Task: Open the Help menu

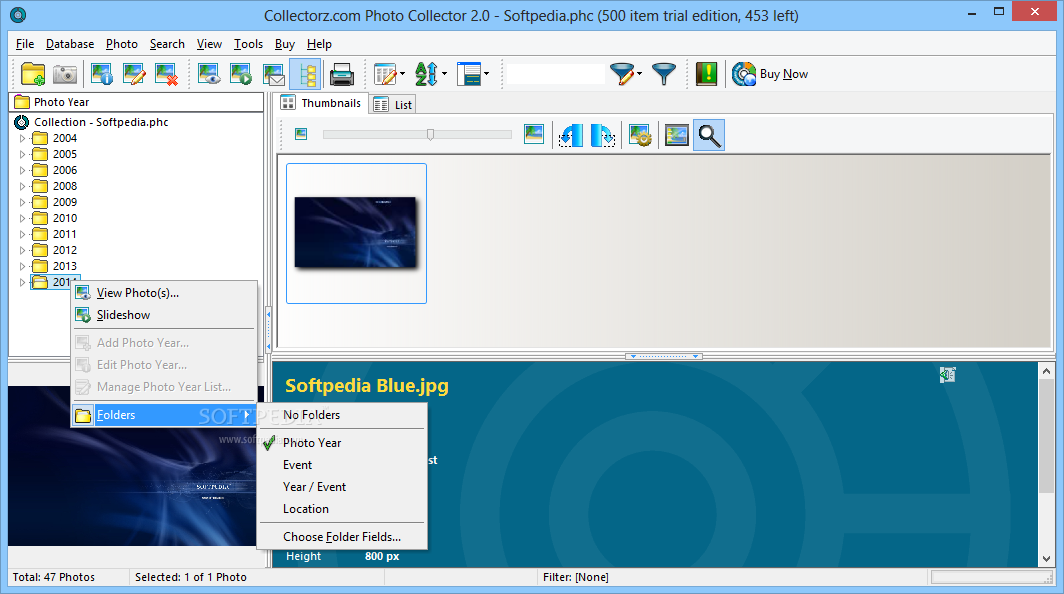Action: [x=319, y=44]
